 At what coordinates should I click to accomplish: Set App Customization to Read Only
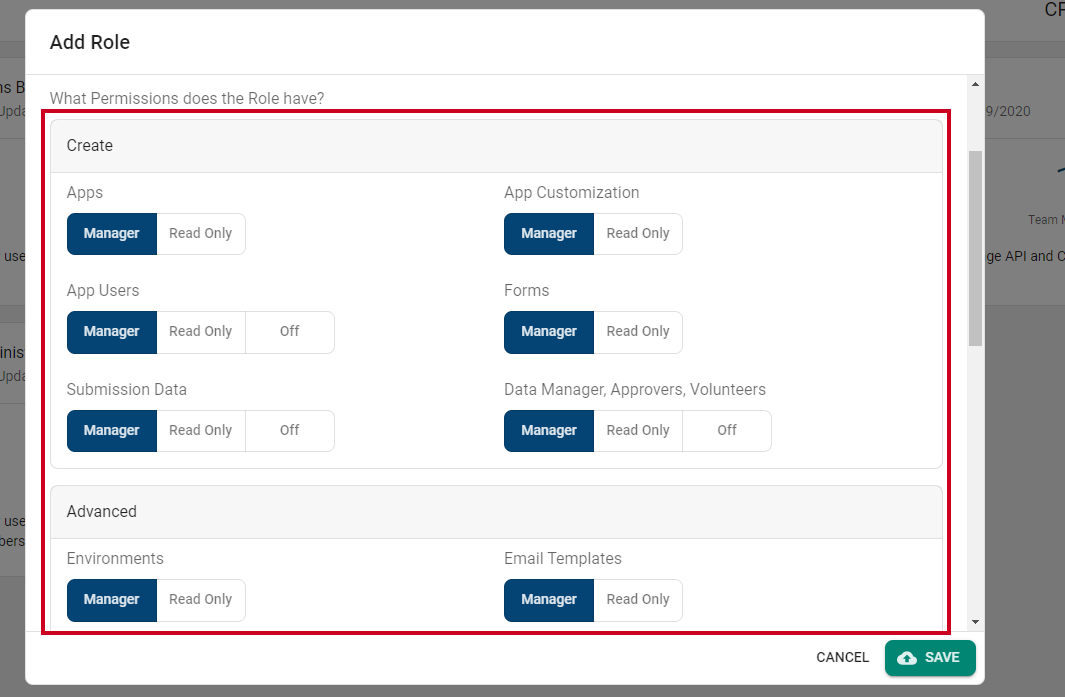tap(638, 234)
